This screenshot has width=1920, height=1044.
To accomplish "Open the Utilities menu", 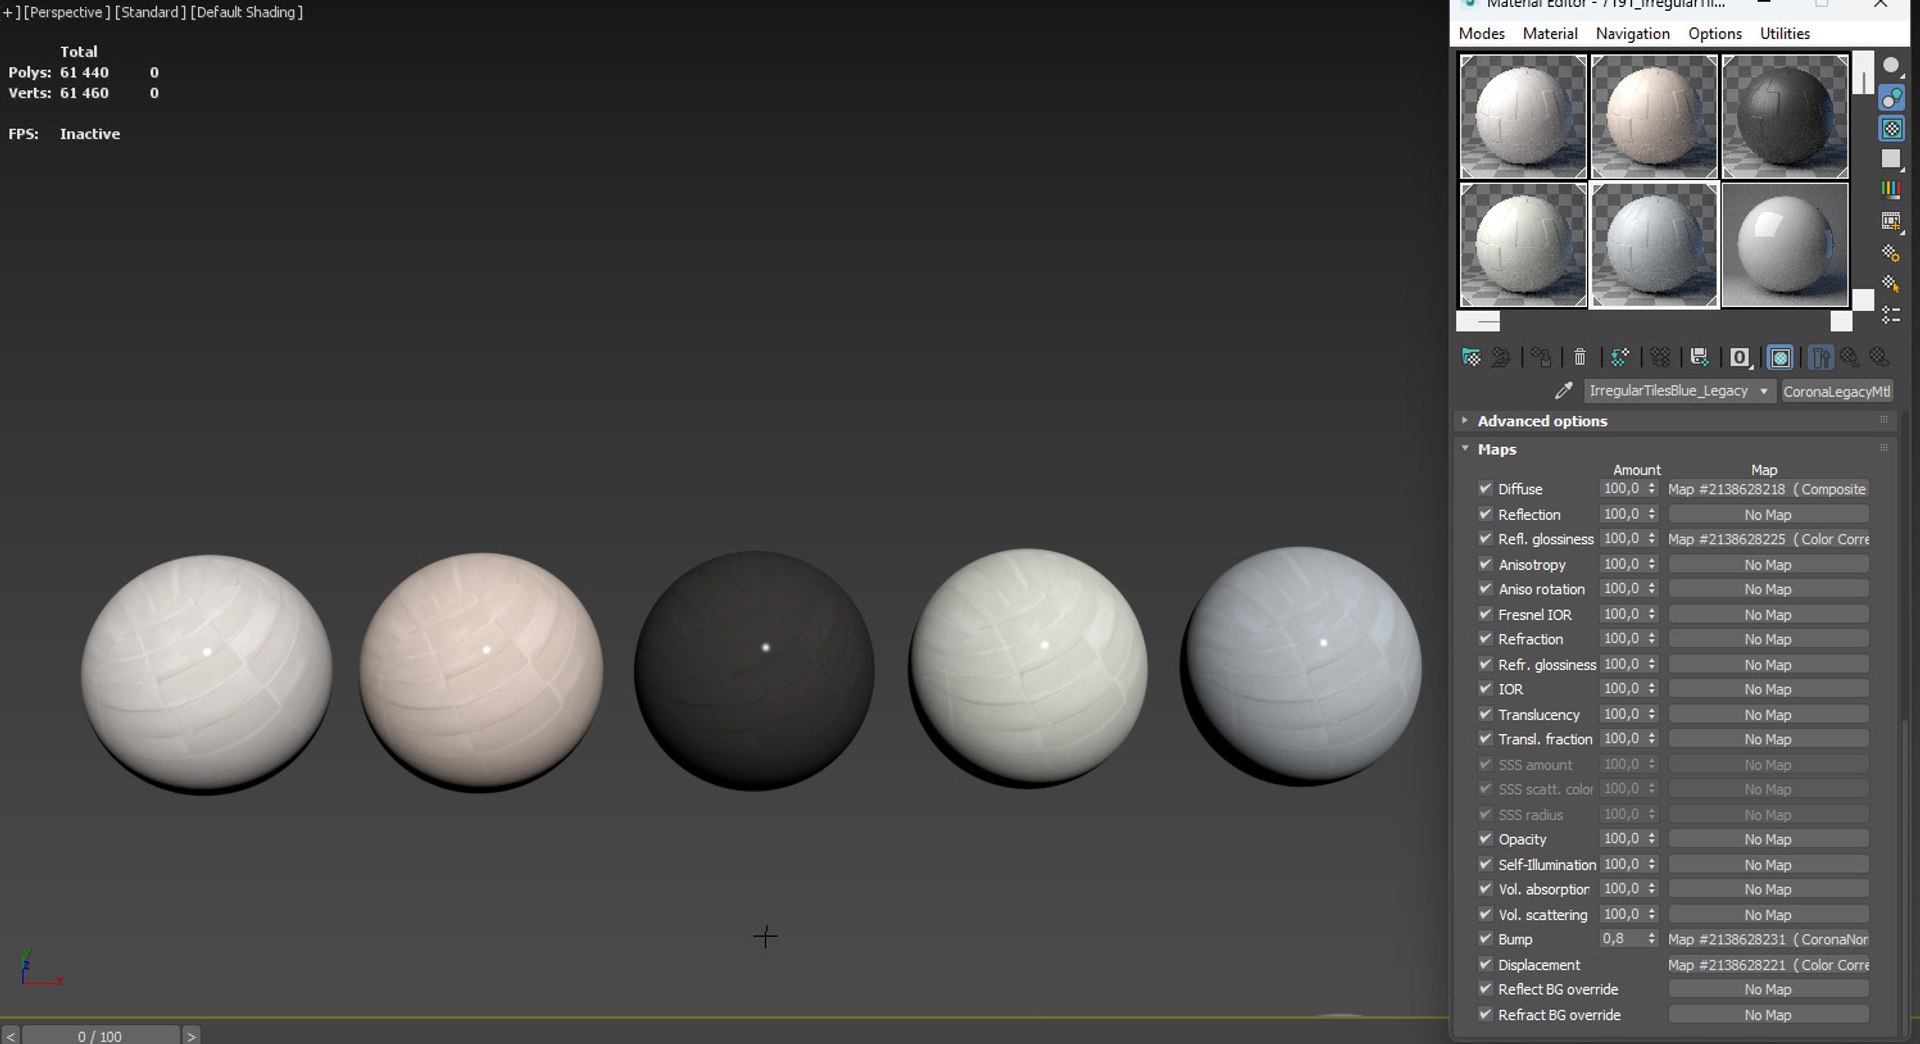I will [x=1784, y=33].
